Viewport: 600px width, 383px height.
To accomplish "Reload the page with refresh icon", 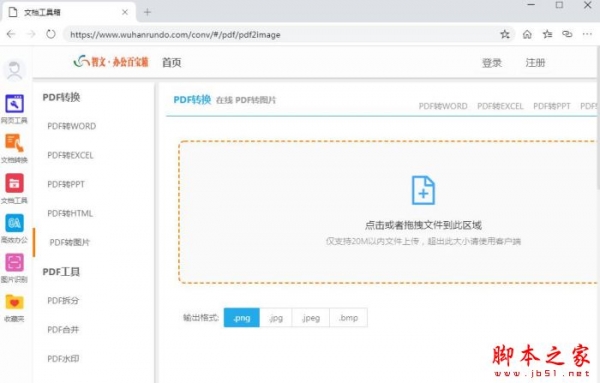I will (51, 34).
